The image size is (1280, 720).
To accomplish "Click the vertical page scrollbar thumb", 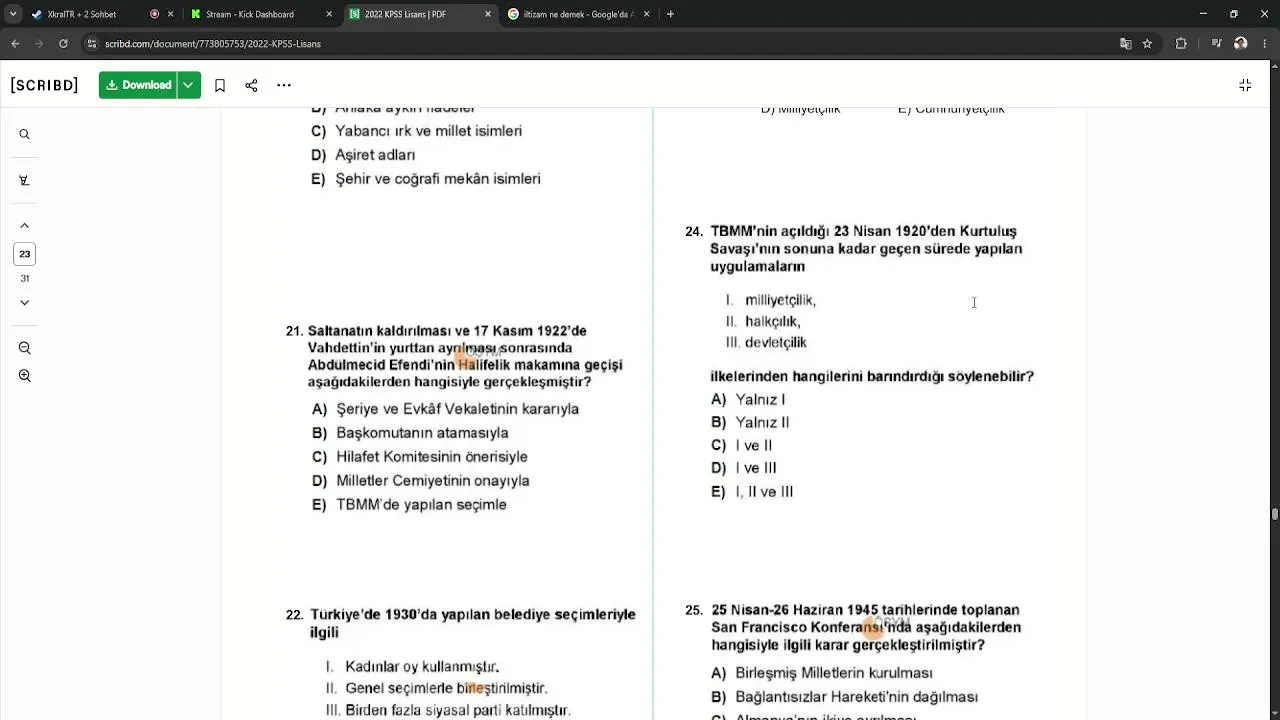I will tap(1274, 514).
